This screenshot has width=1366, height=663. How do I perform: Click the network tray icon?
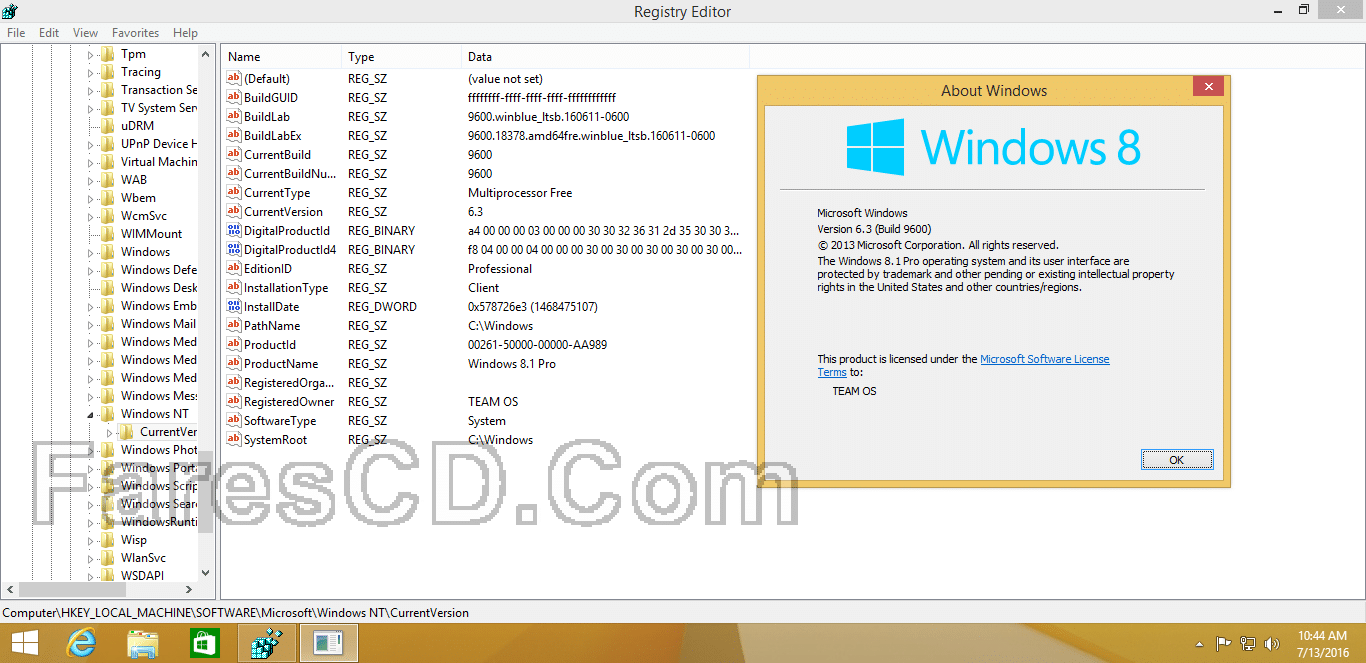point(1248,644)
